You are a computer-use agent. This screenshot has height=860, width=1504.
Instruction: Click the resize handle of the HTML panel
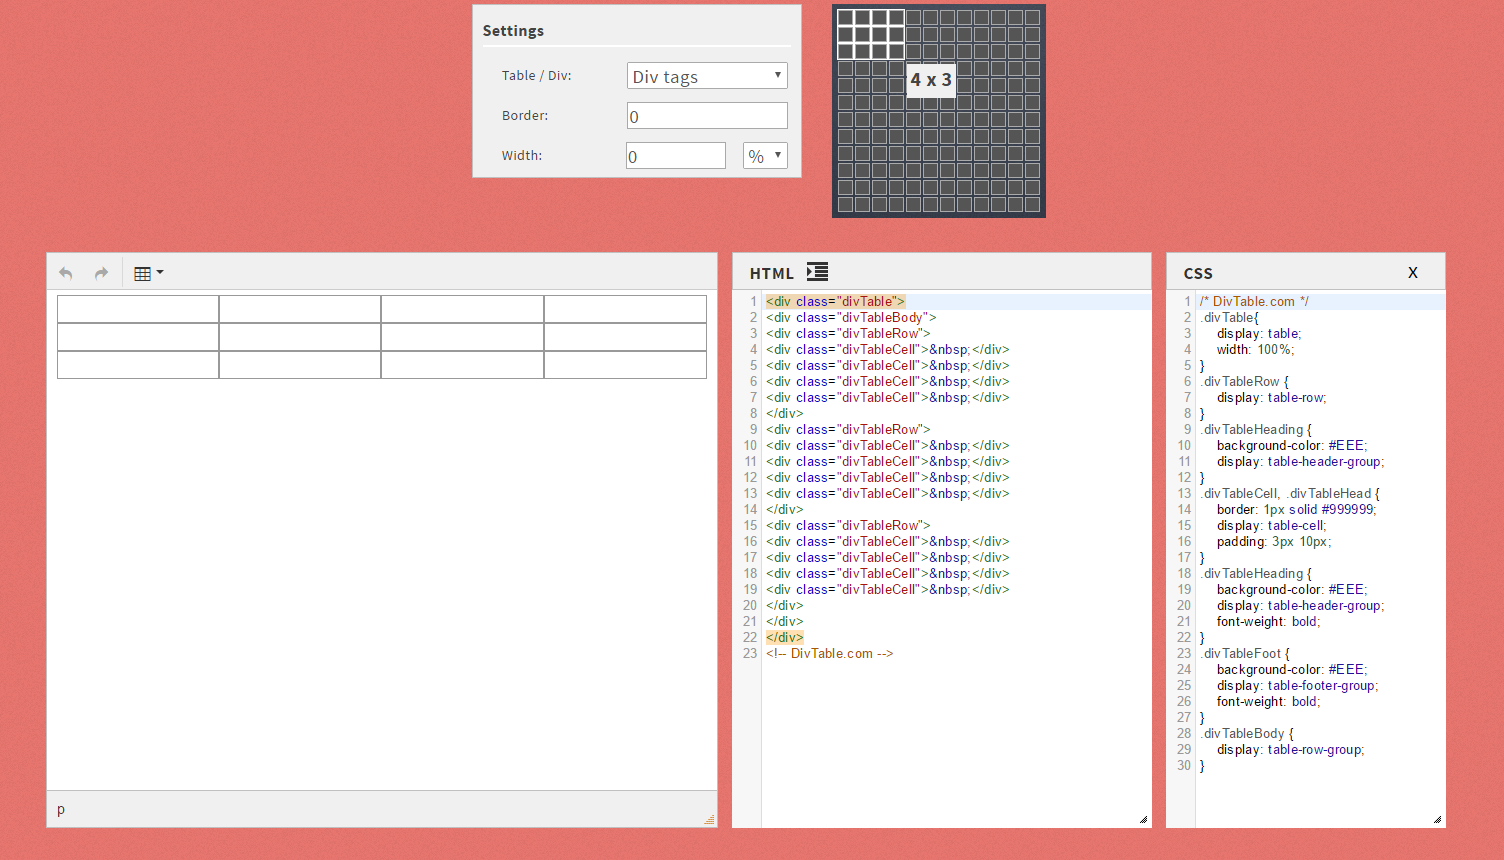[1143, 819]
